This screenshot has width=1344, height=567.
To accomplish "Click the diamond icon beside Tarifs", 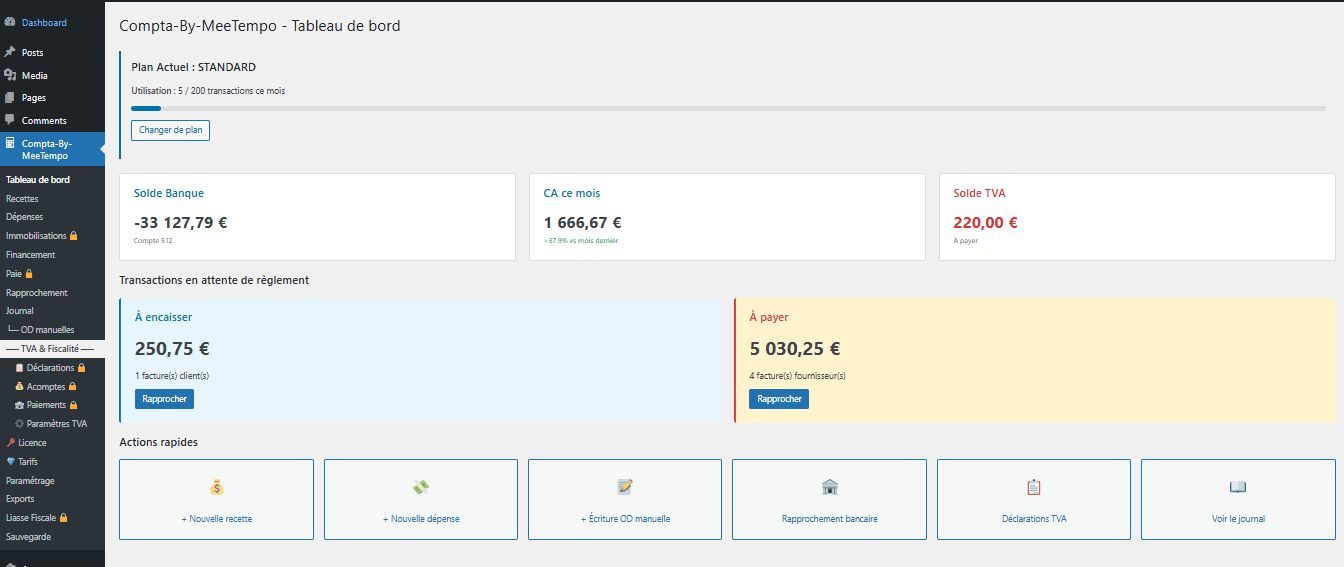I will pyautogui.click(x=11, y=462).
